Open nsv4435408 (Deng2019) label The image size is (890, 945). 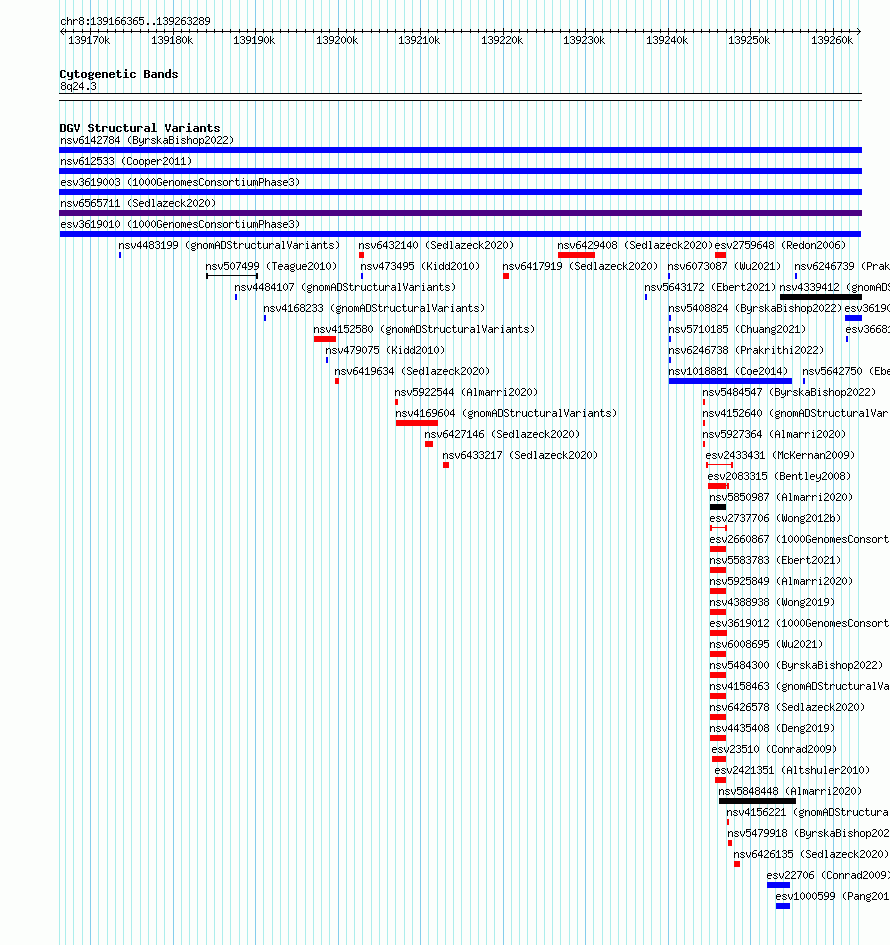pyautogui.click(x=772, y=729)
